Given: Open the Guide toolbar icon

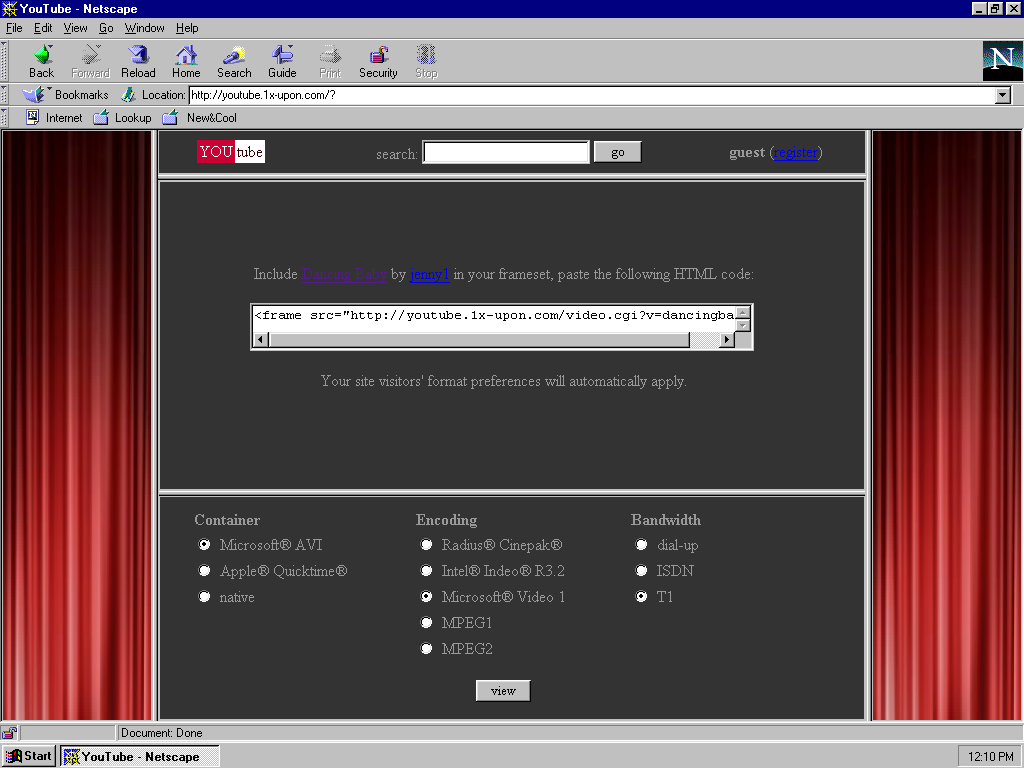Looking at the screenshot, I should click(282, 55).
